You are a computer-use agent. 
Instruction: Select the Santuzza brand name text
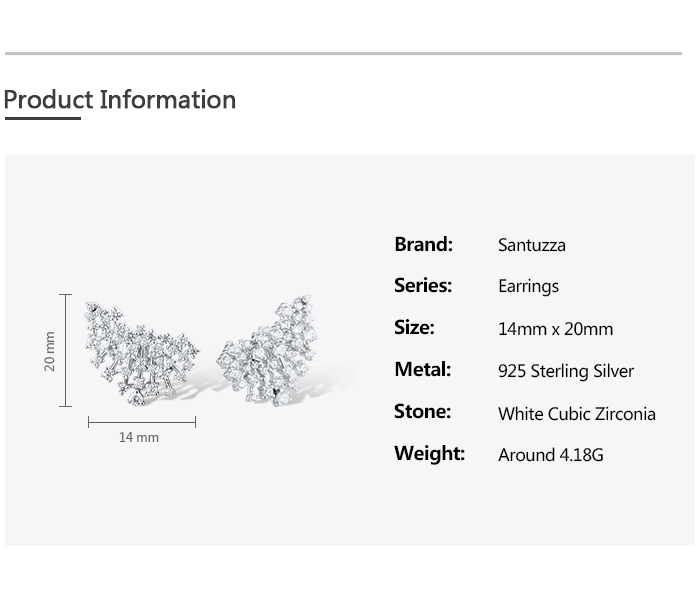(x=532, y=246)
